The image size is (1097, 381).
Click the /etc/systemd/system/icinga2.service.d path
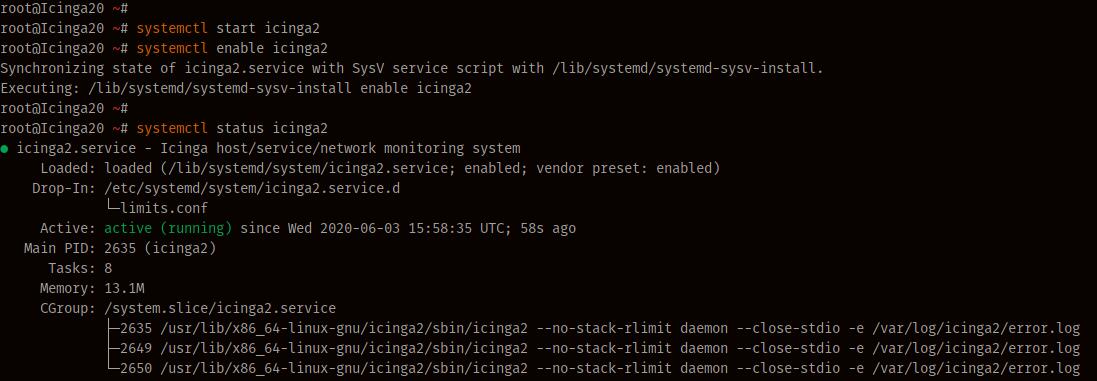[252, 189]
